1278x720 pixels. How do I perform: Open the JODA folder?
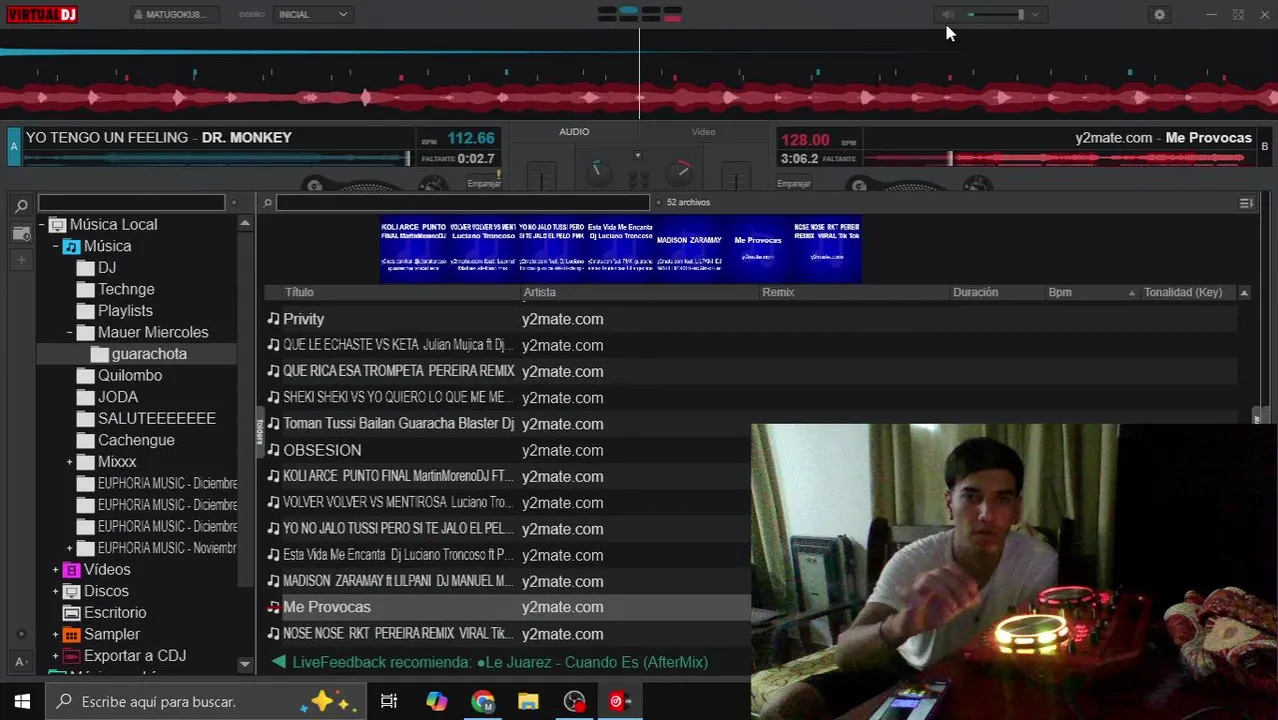118,397
